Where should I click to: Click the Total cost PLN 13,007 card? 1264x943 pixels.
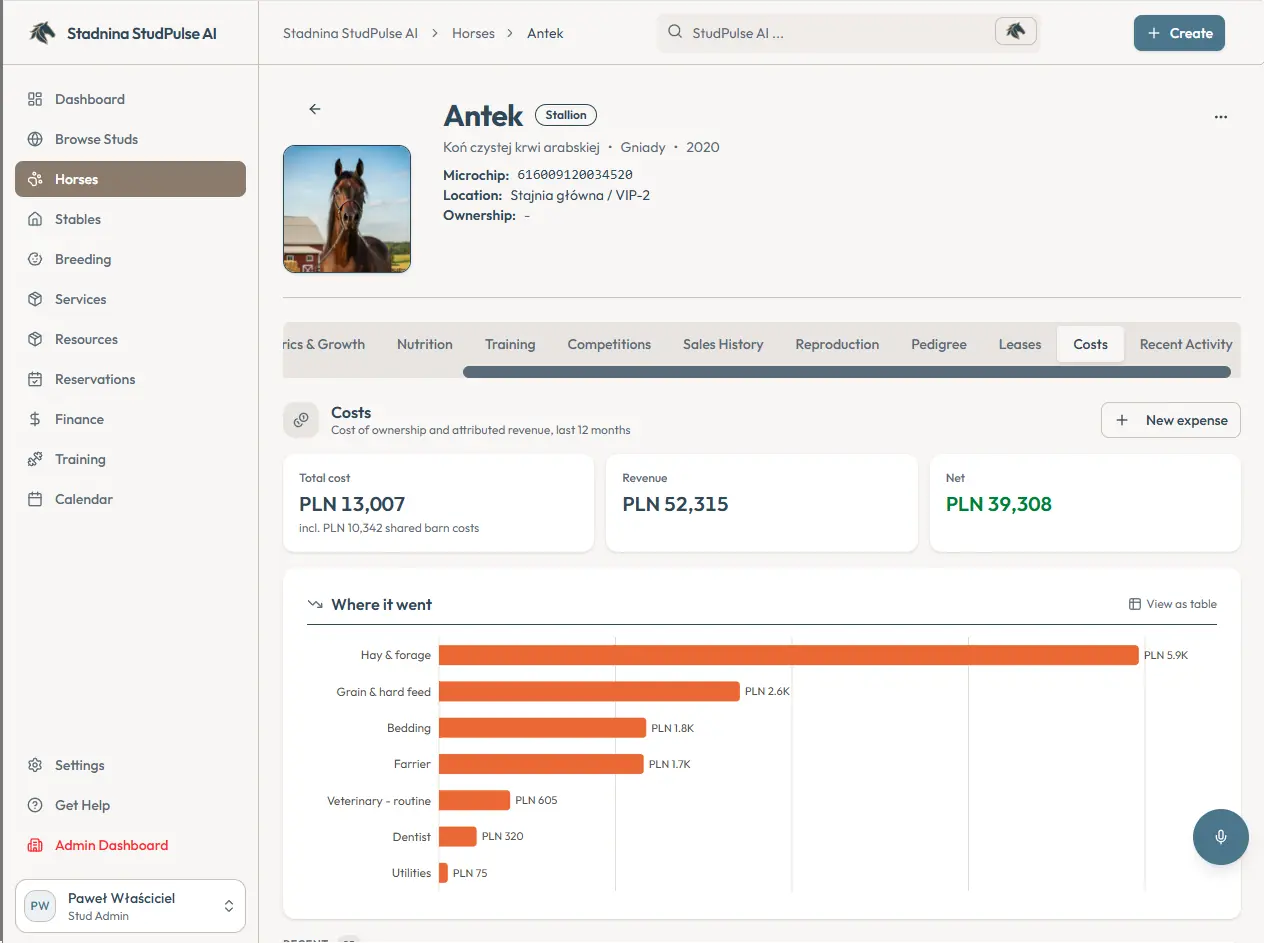tap(438, 503)
